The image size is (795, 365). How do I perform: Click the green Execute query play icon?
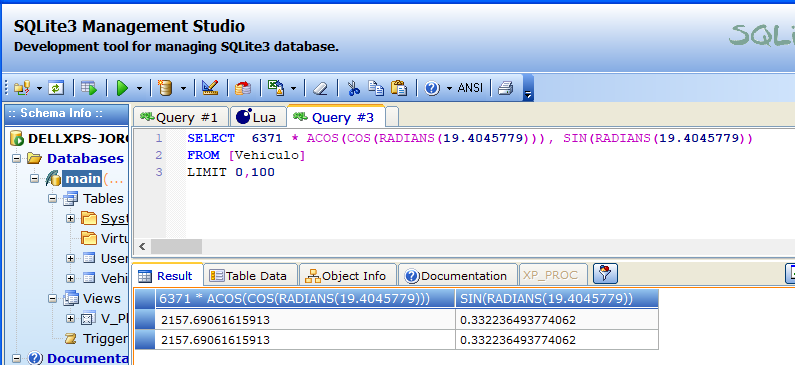tap(122, 88)
